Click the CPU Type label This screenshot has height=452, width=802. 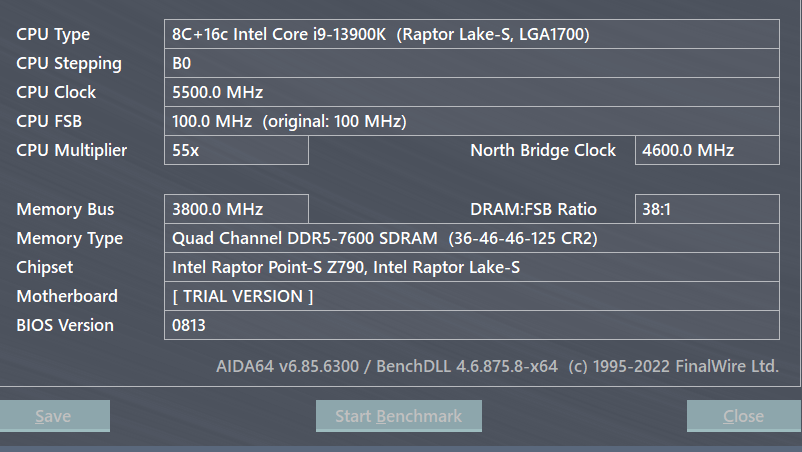[53, 34]
